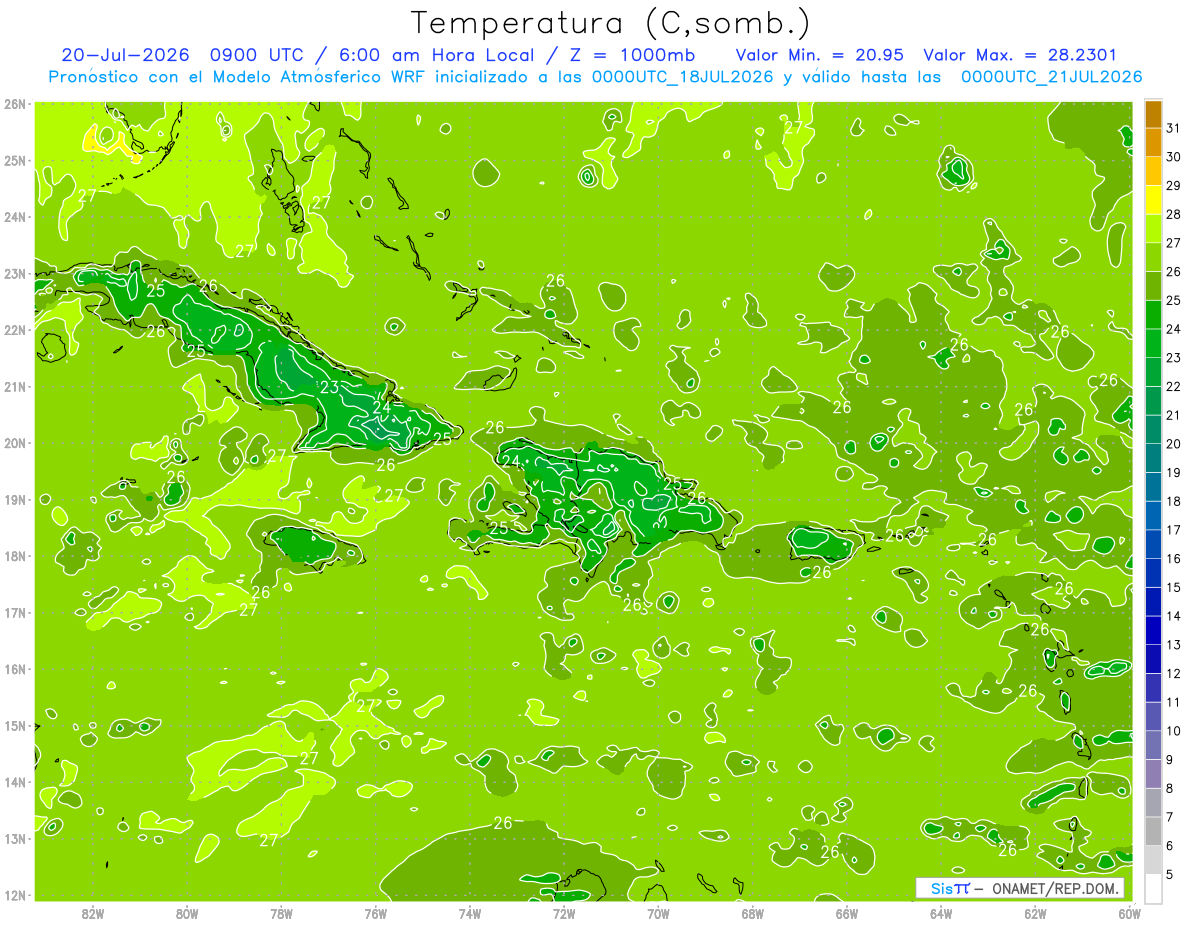Click the white swatch below 5

click(x=1153, y=888)
